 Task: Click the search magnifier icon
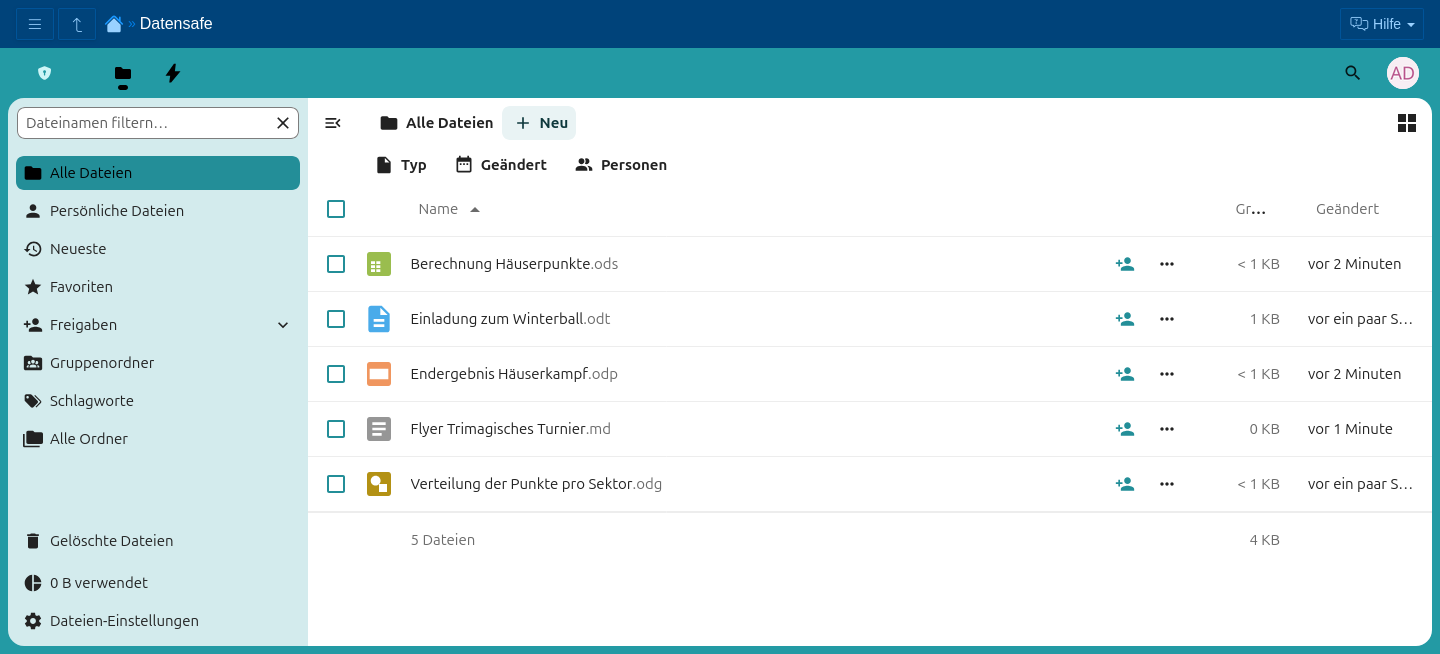[1352, 73]
